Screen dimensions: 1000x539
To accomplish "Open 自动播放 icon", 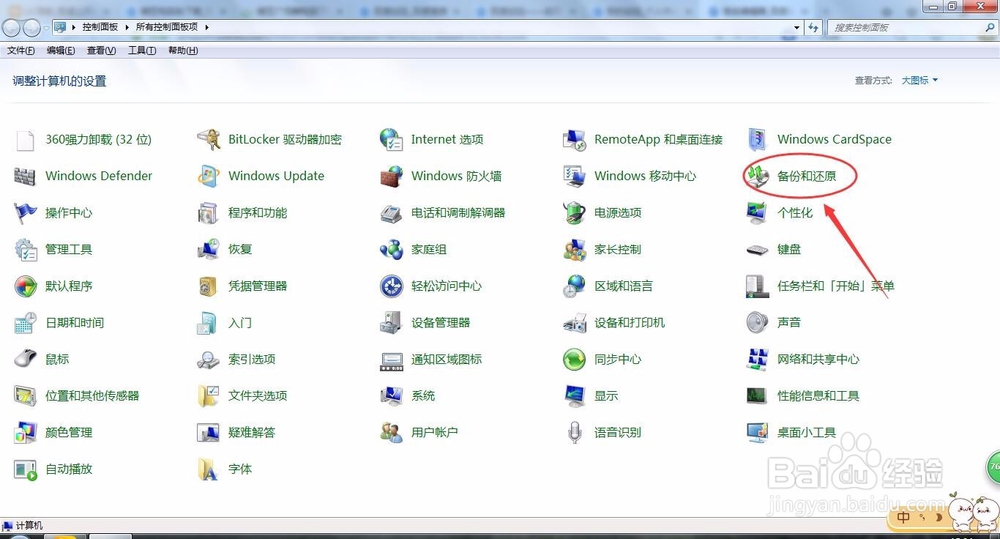I will [x=26, y=470].
